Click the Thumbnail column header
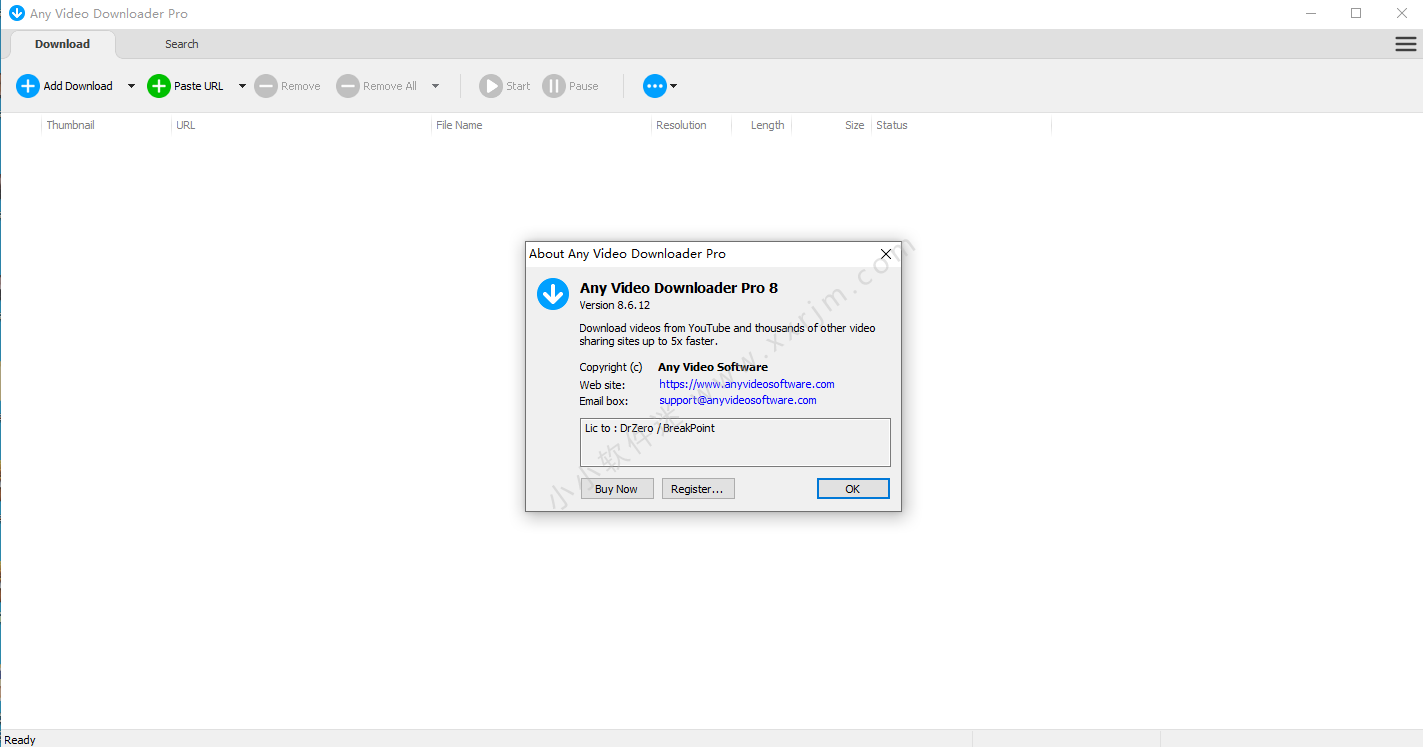This screenshot has height=747, width=1423. (x=106, y=125)
